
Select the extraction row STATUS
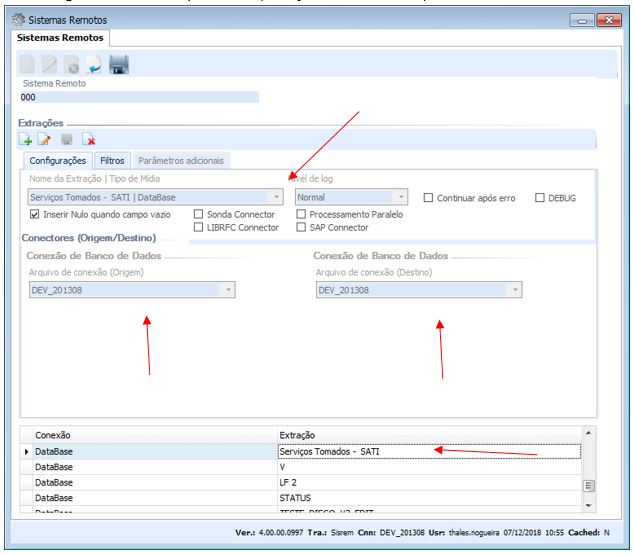click(429, 498)
